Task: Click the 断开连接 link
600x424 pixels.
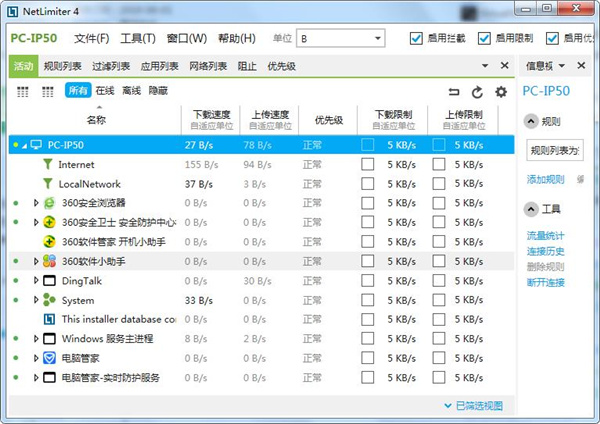Action: point(545,283)
